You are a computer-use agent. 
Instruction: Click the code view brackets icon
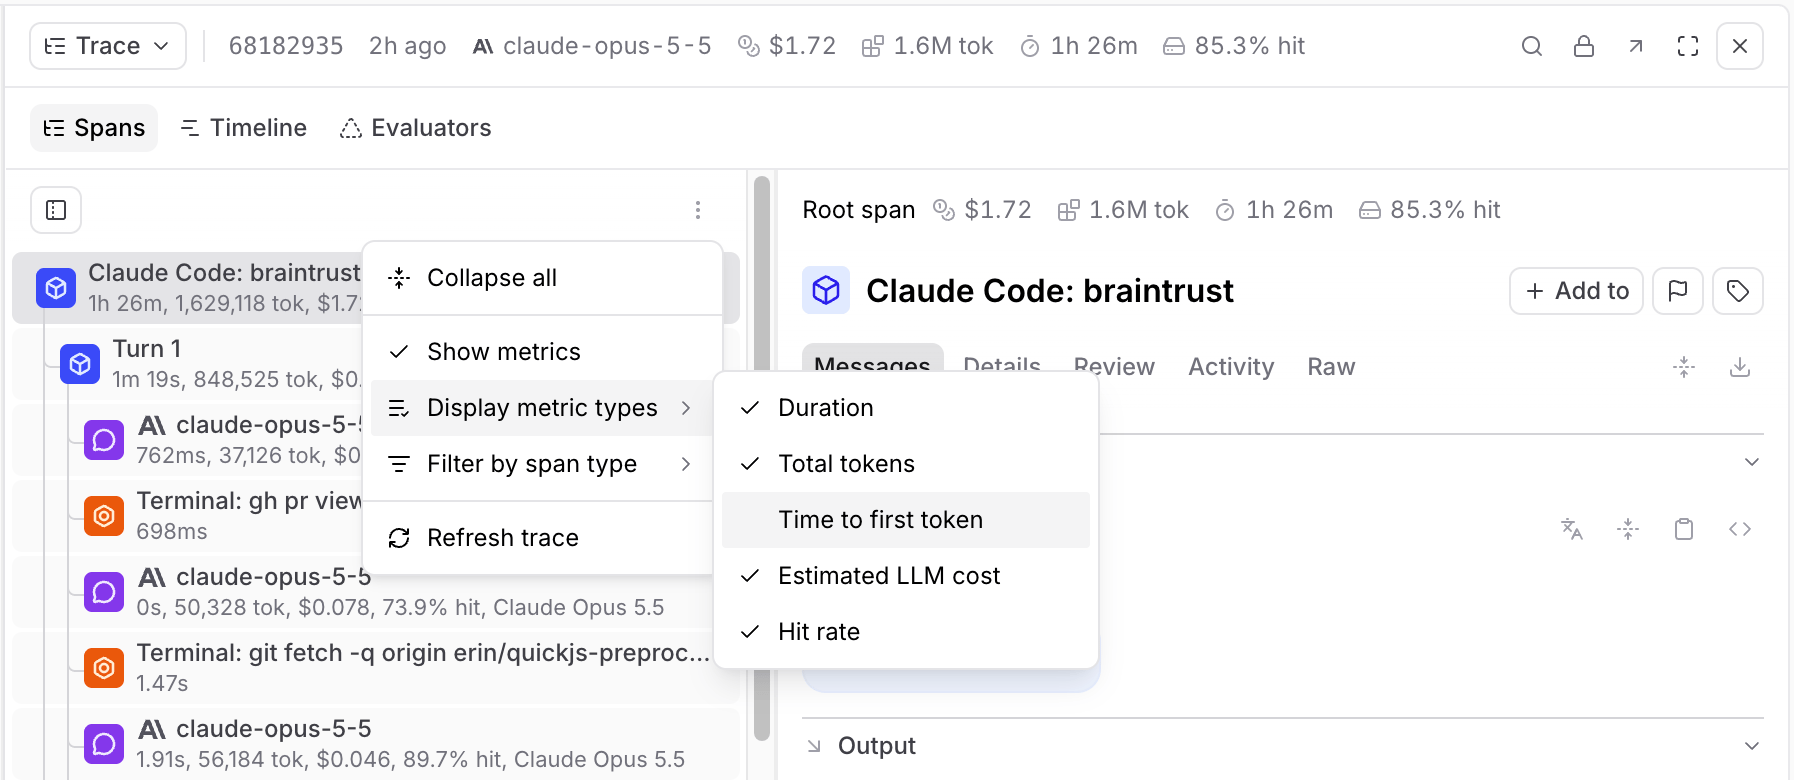(x=1740, y=529)
